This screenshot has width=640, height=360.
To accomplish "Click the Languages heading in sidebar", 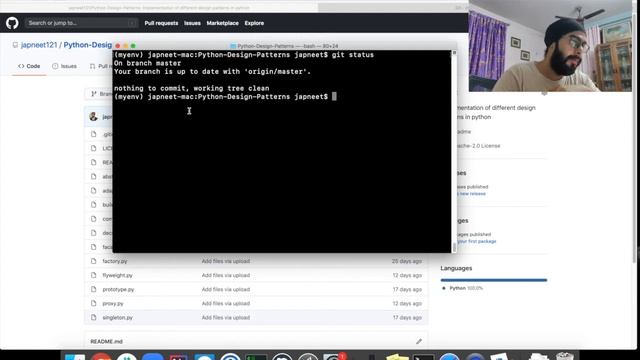I will point(456,268).
